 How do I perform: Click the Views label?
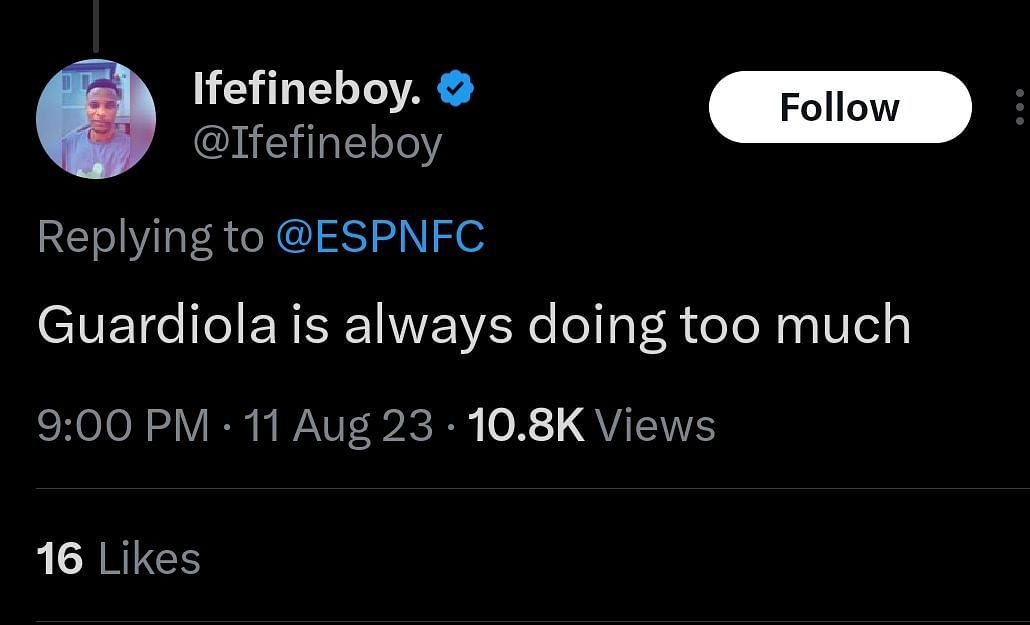pyautogui.click(x=655, y=425)
